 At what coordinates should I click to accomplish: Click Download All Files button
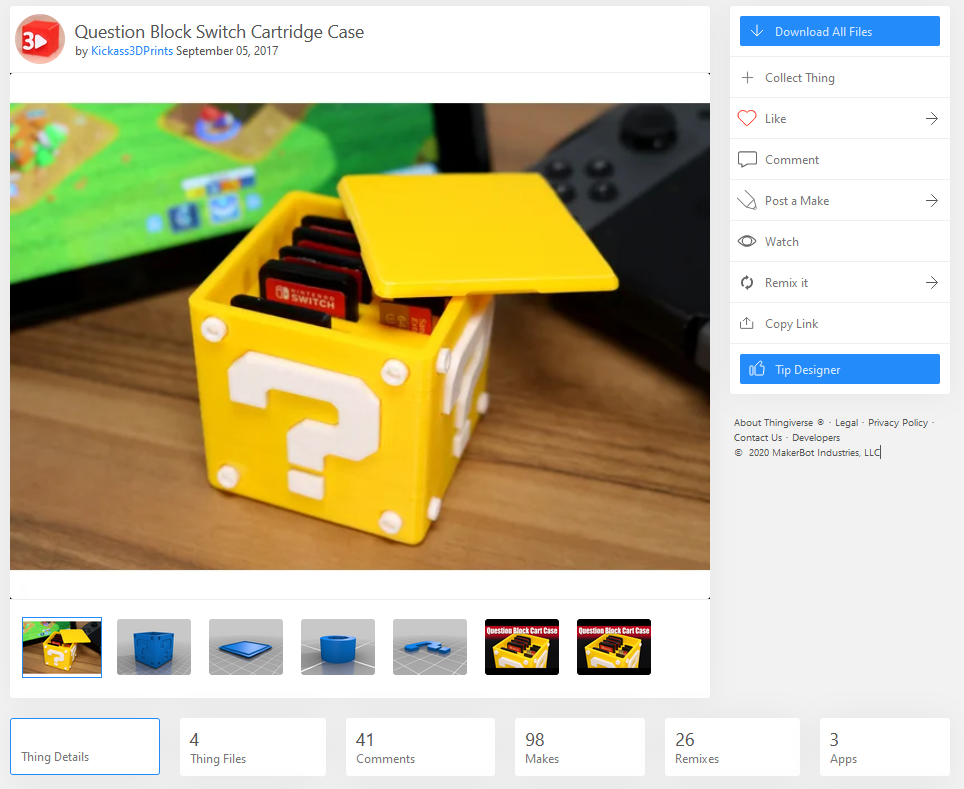click(x=839, y=31)
